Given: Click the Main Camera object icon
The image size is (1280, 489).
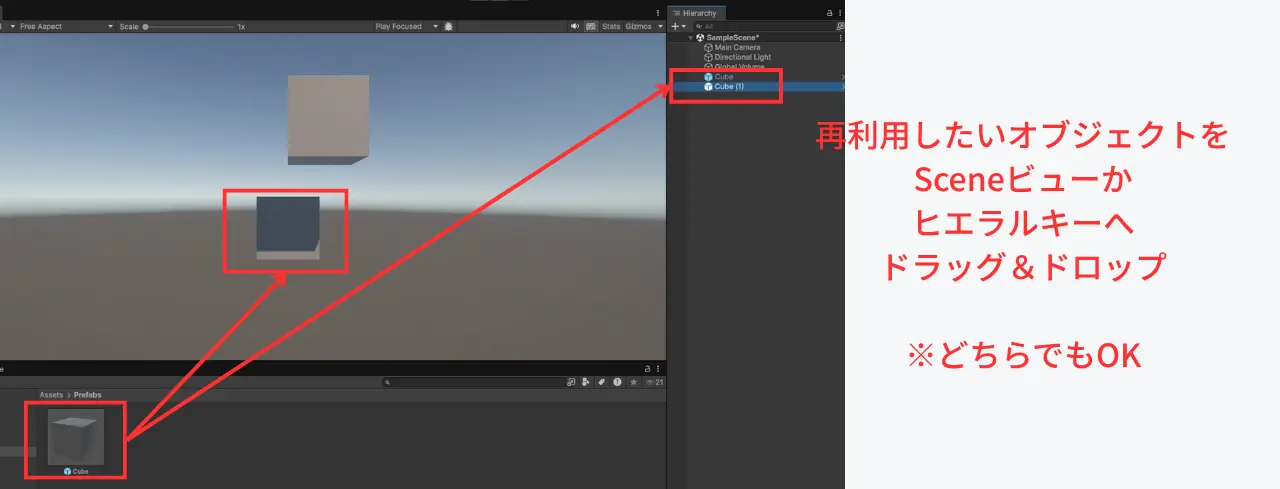Looking at the screenshot, I should click(x=708, y=47).
